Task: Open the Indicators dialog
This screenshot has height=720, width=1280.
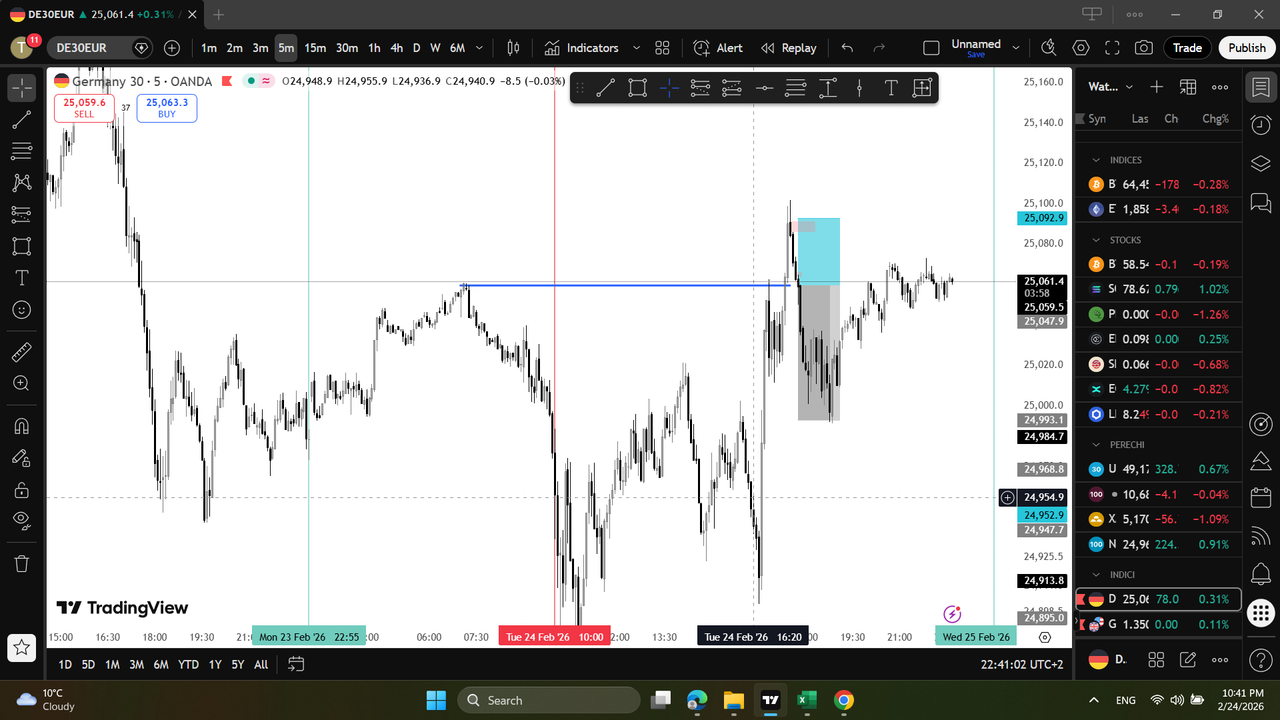Action: click(x=582, y=48)
